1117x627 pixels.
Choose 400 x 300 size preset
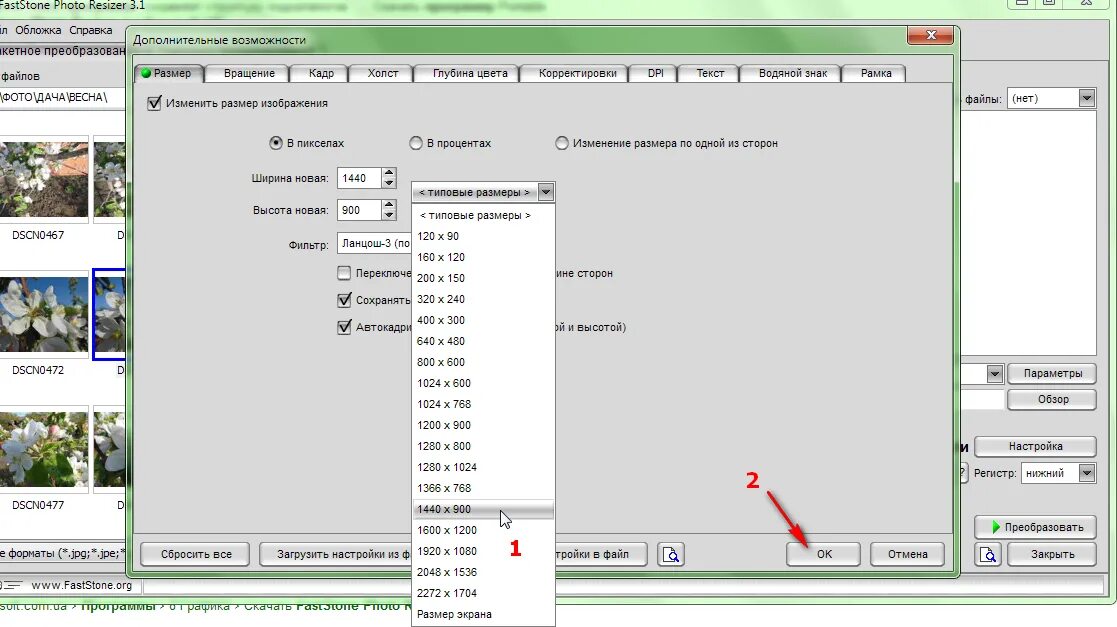click(483, 320)
